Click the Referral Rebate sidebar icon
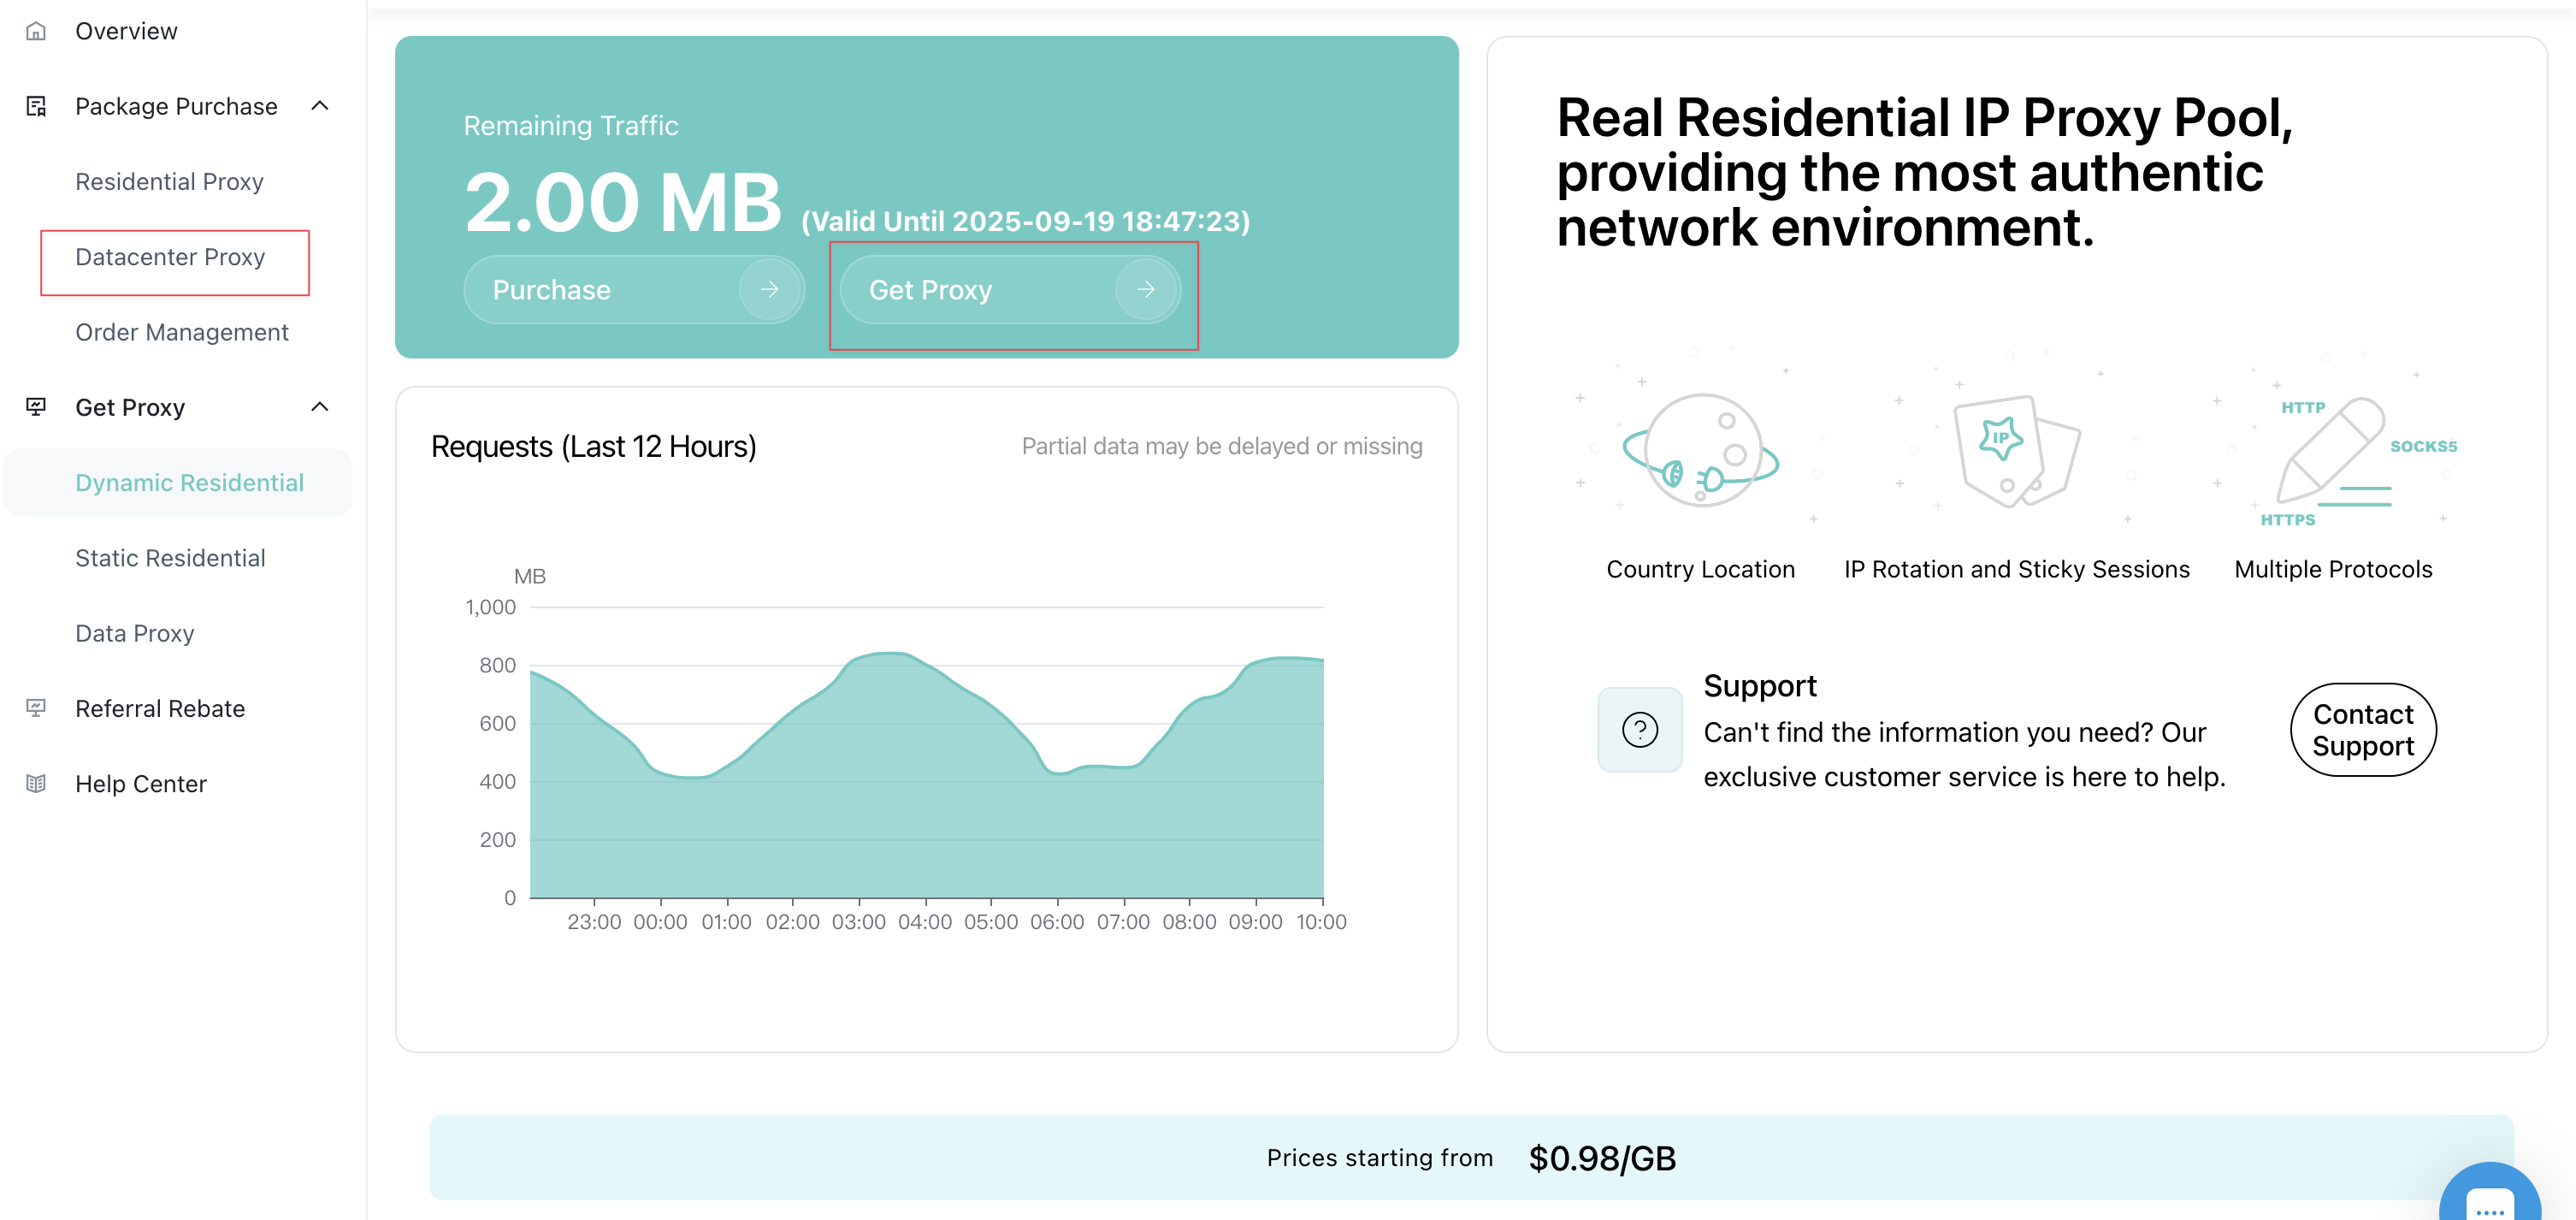2576x1220 pixels. click(x=36, y=708)
